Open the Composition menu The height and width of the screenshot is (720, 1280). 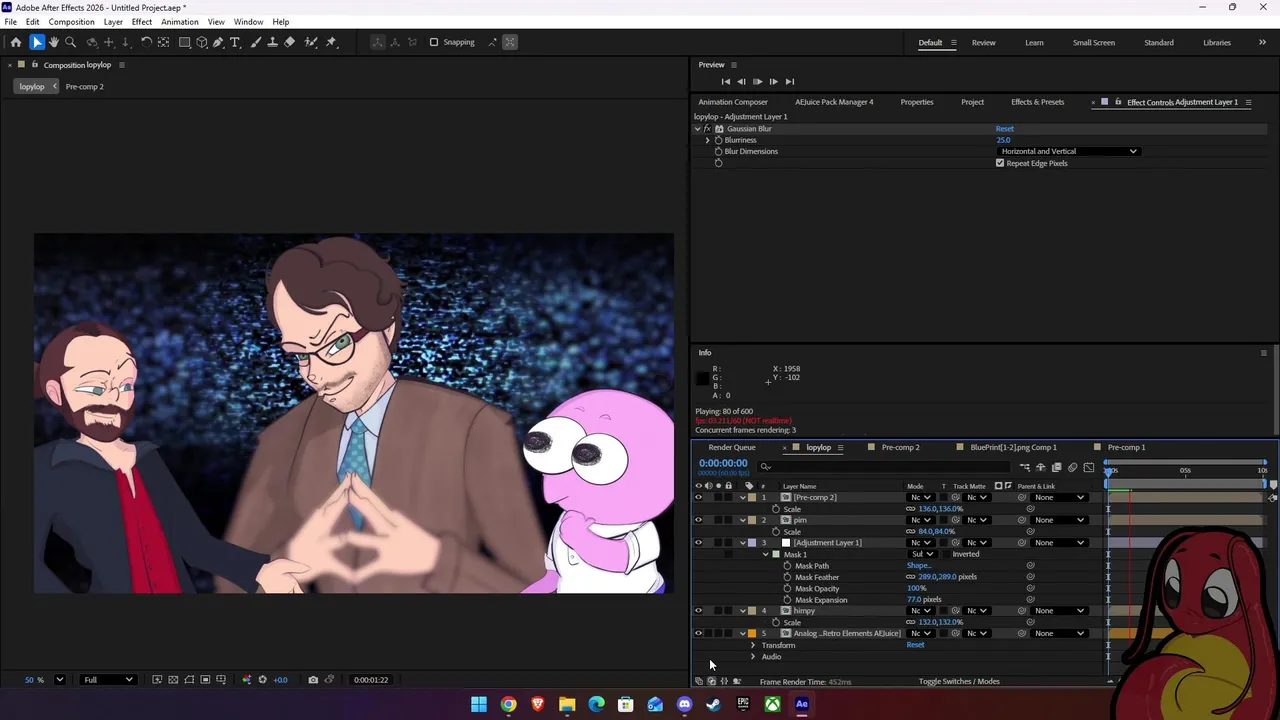[72, 22]
